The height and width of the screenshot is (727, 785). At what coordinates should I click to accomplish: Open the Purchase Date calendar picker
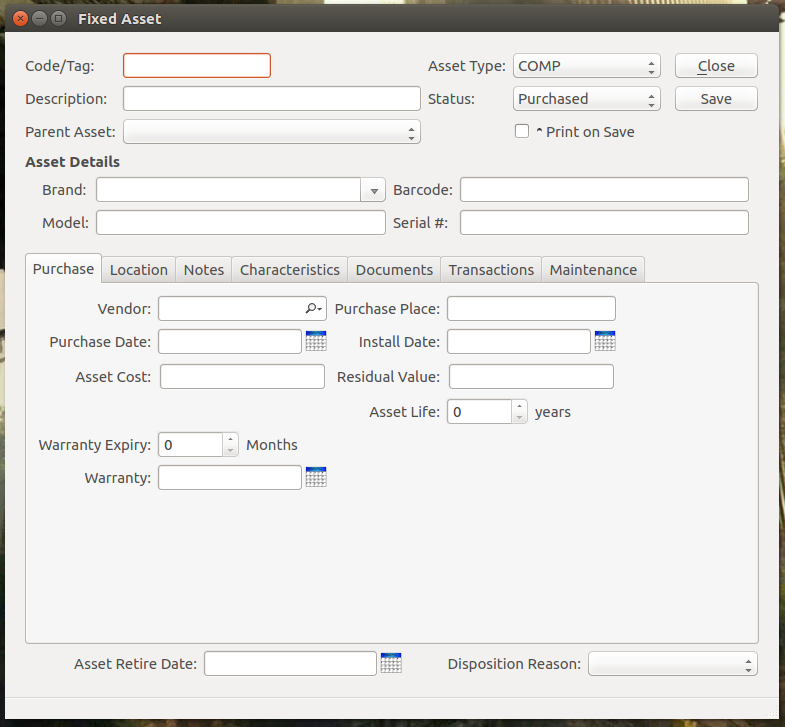(316, 341)
